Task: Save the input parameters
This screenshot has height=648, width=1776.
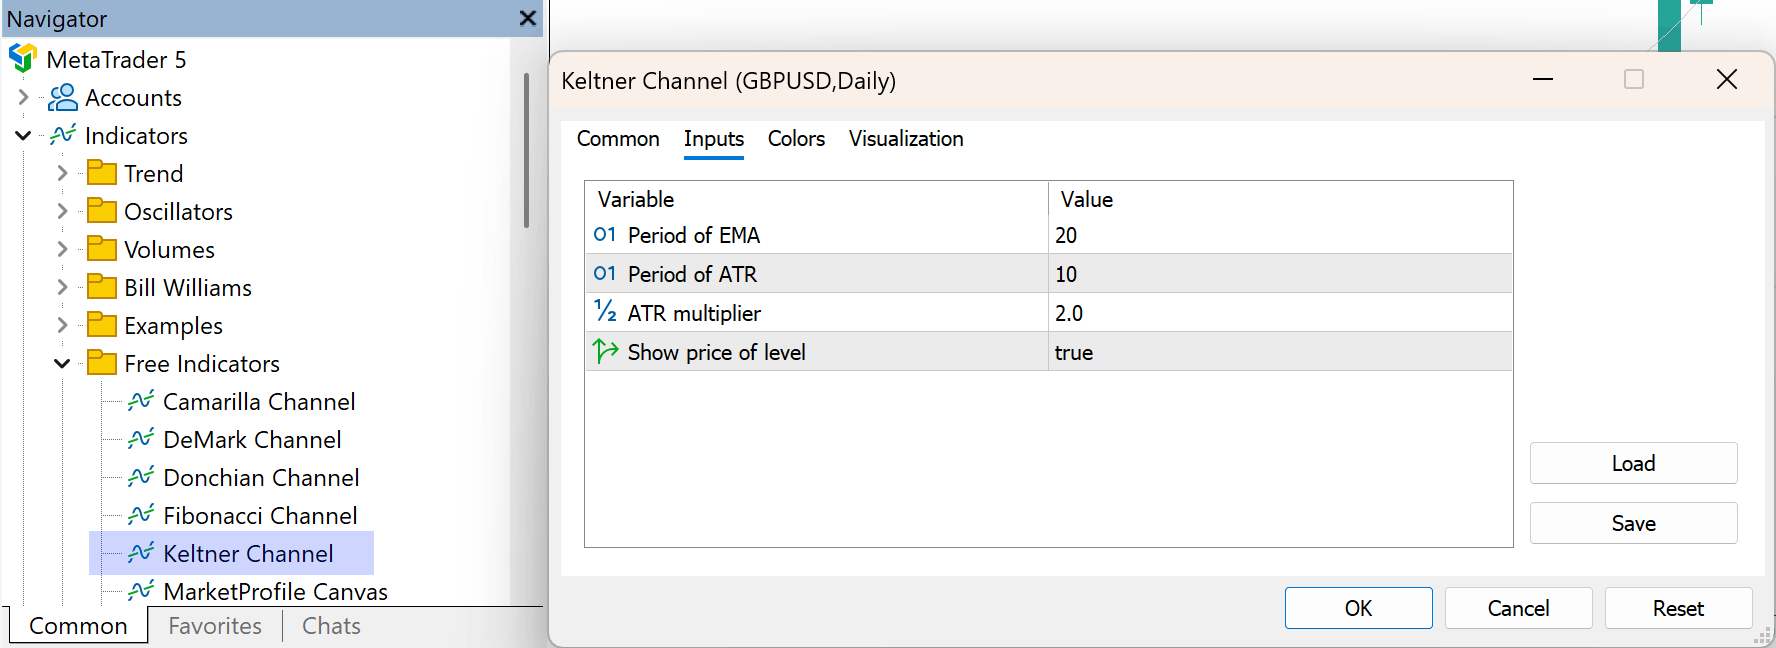Action: coord(1633,523)
